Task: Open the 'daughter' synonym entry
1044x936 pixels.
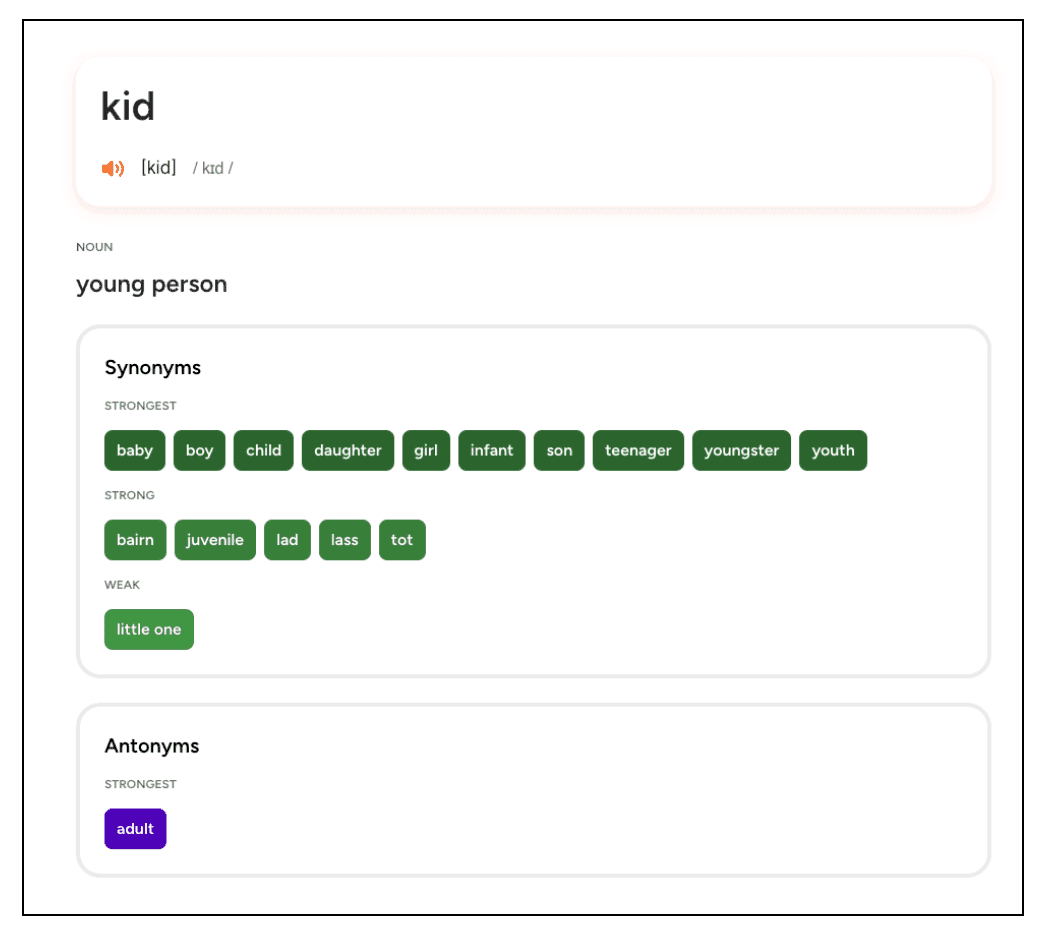Action: [x=348, y=450]
